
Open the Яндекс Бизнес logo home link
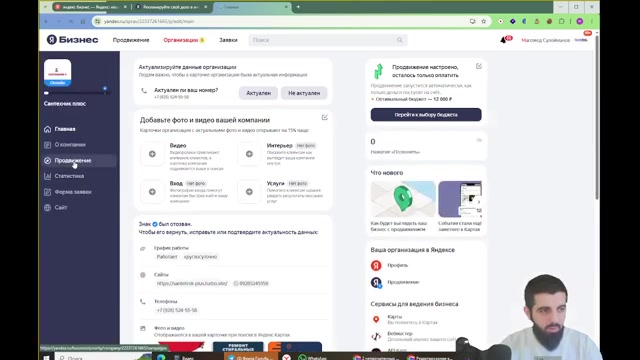(72, 40)
